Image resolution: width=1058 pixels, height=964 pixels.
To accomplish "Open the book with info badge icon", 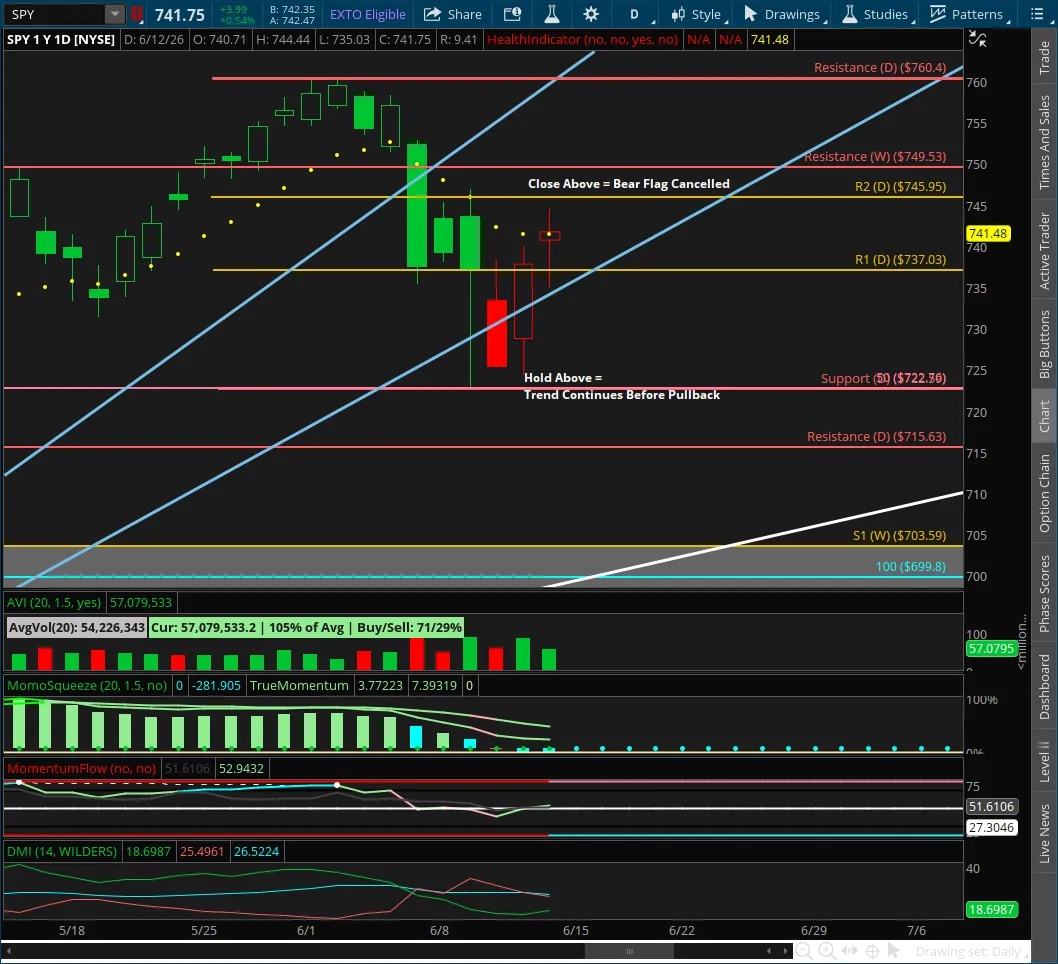I will (x=513, y=14).
